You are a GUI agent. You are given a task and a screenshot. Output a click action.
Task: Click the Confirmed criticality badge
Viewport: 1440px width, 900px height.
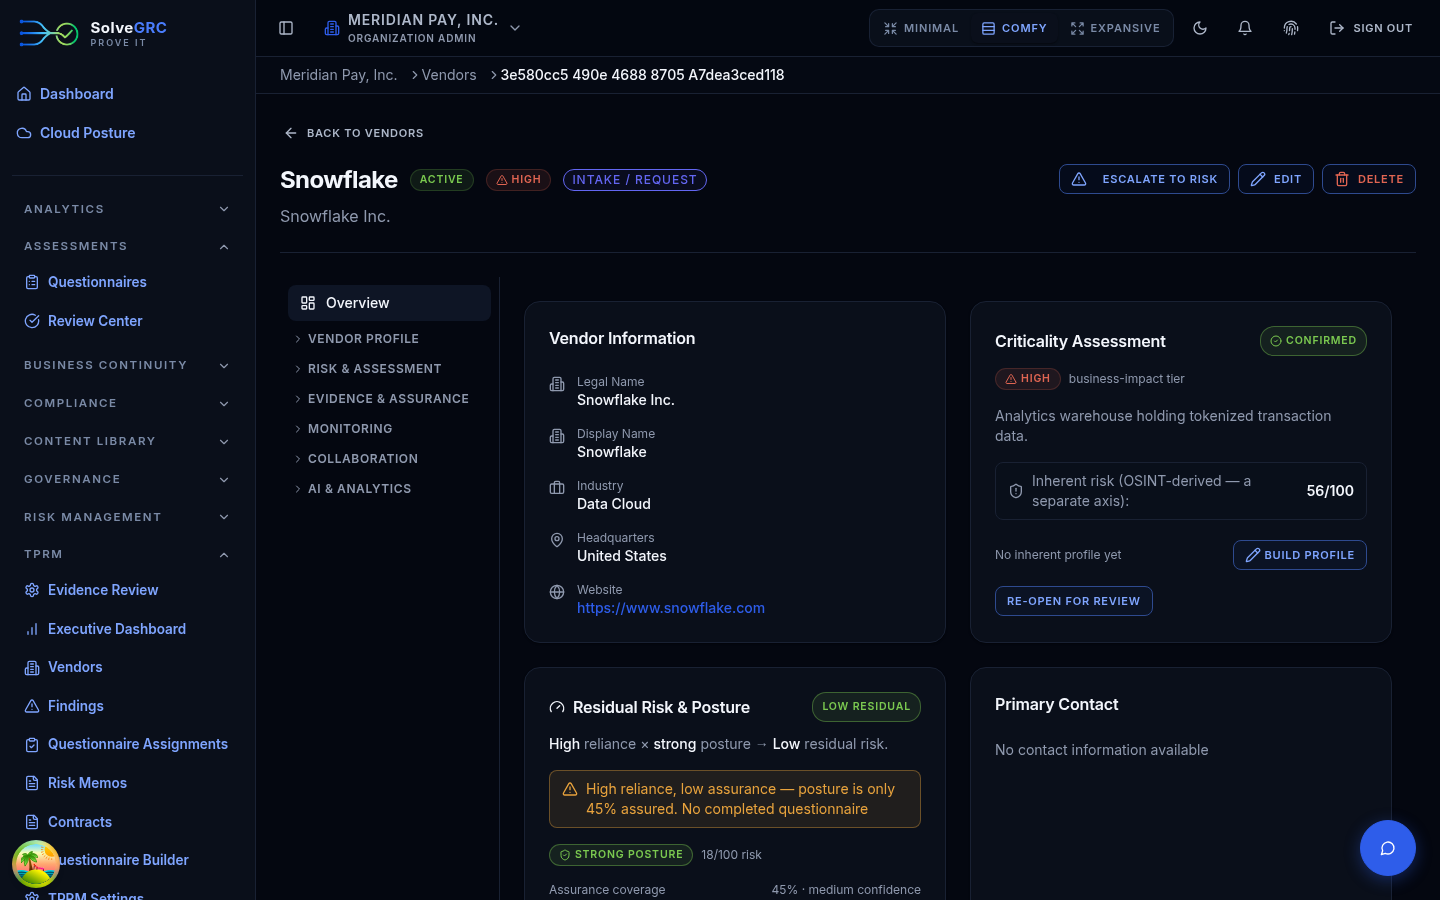[1313, 341]
